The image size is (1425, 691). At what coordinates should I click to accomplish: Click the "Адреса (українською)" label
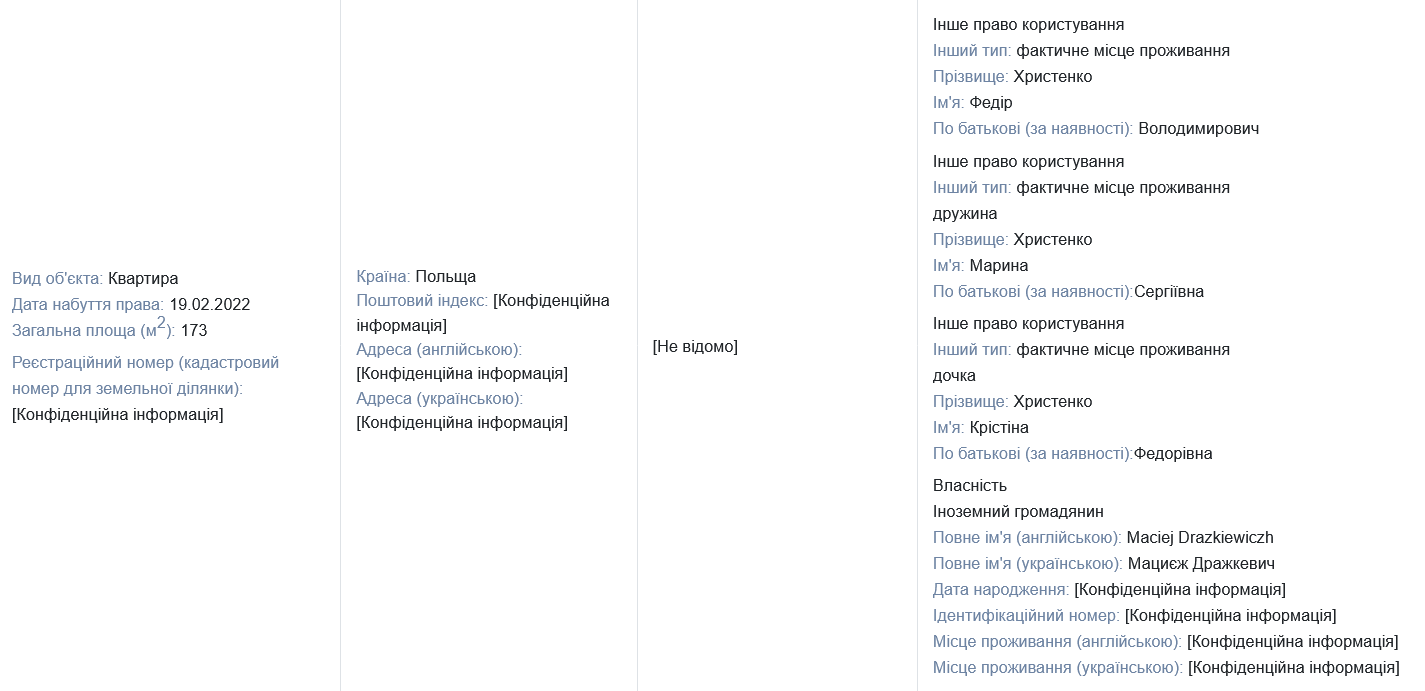[439, 399]
